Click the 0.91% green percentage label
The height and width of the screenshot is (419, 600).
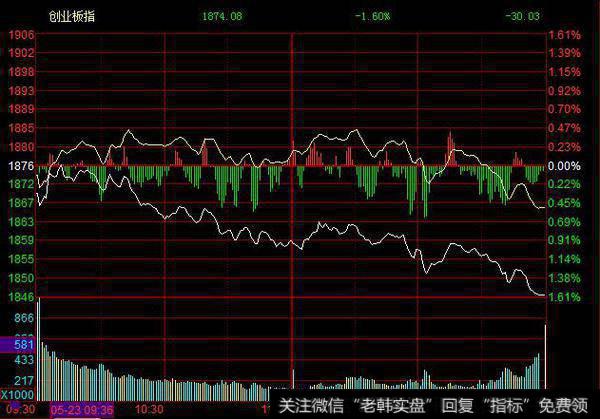(564, 240)
